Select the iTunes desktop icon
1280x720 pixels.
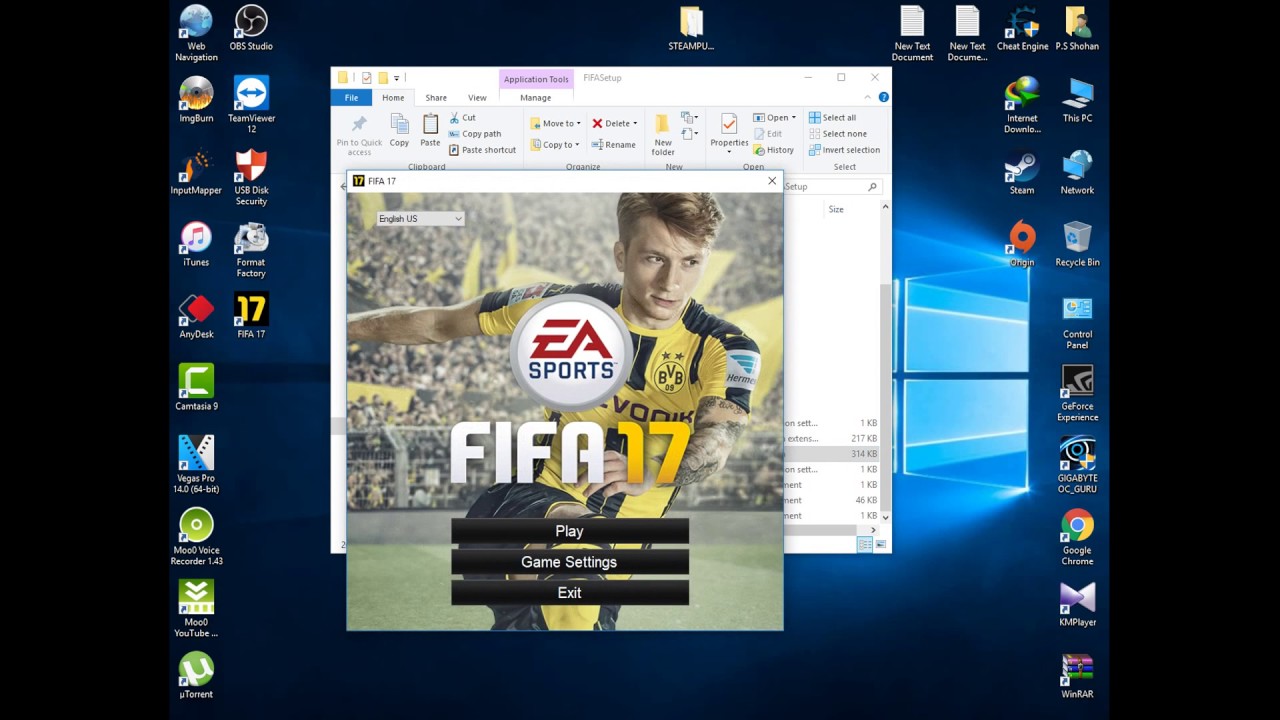(x=196, y=244)
